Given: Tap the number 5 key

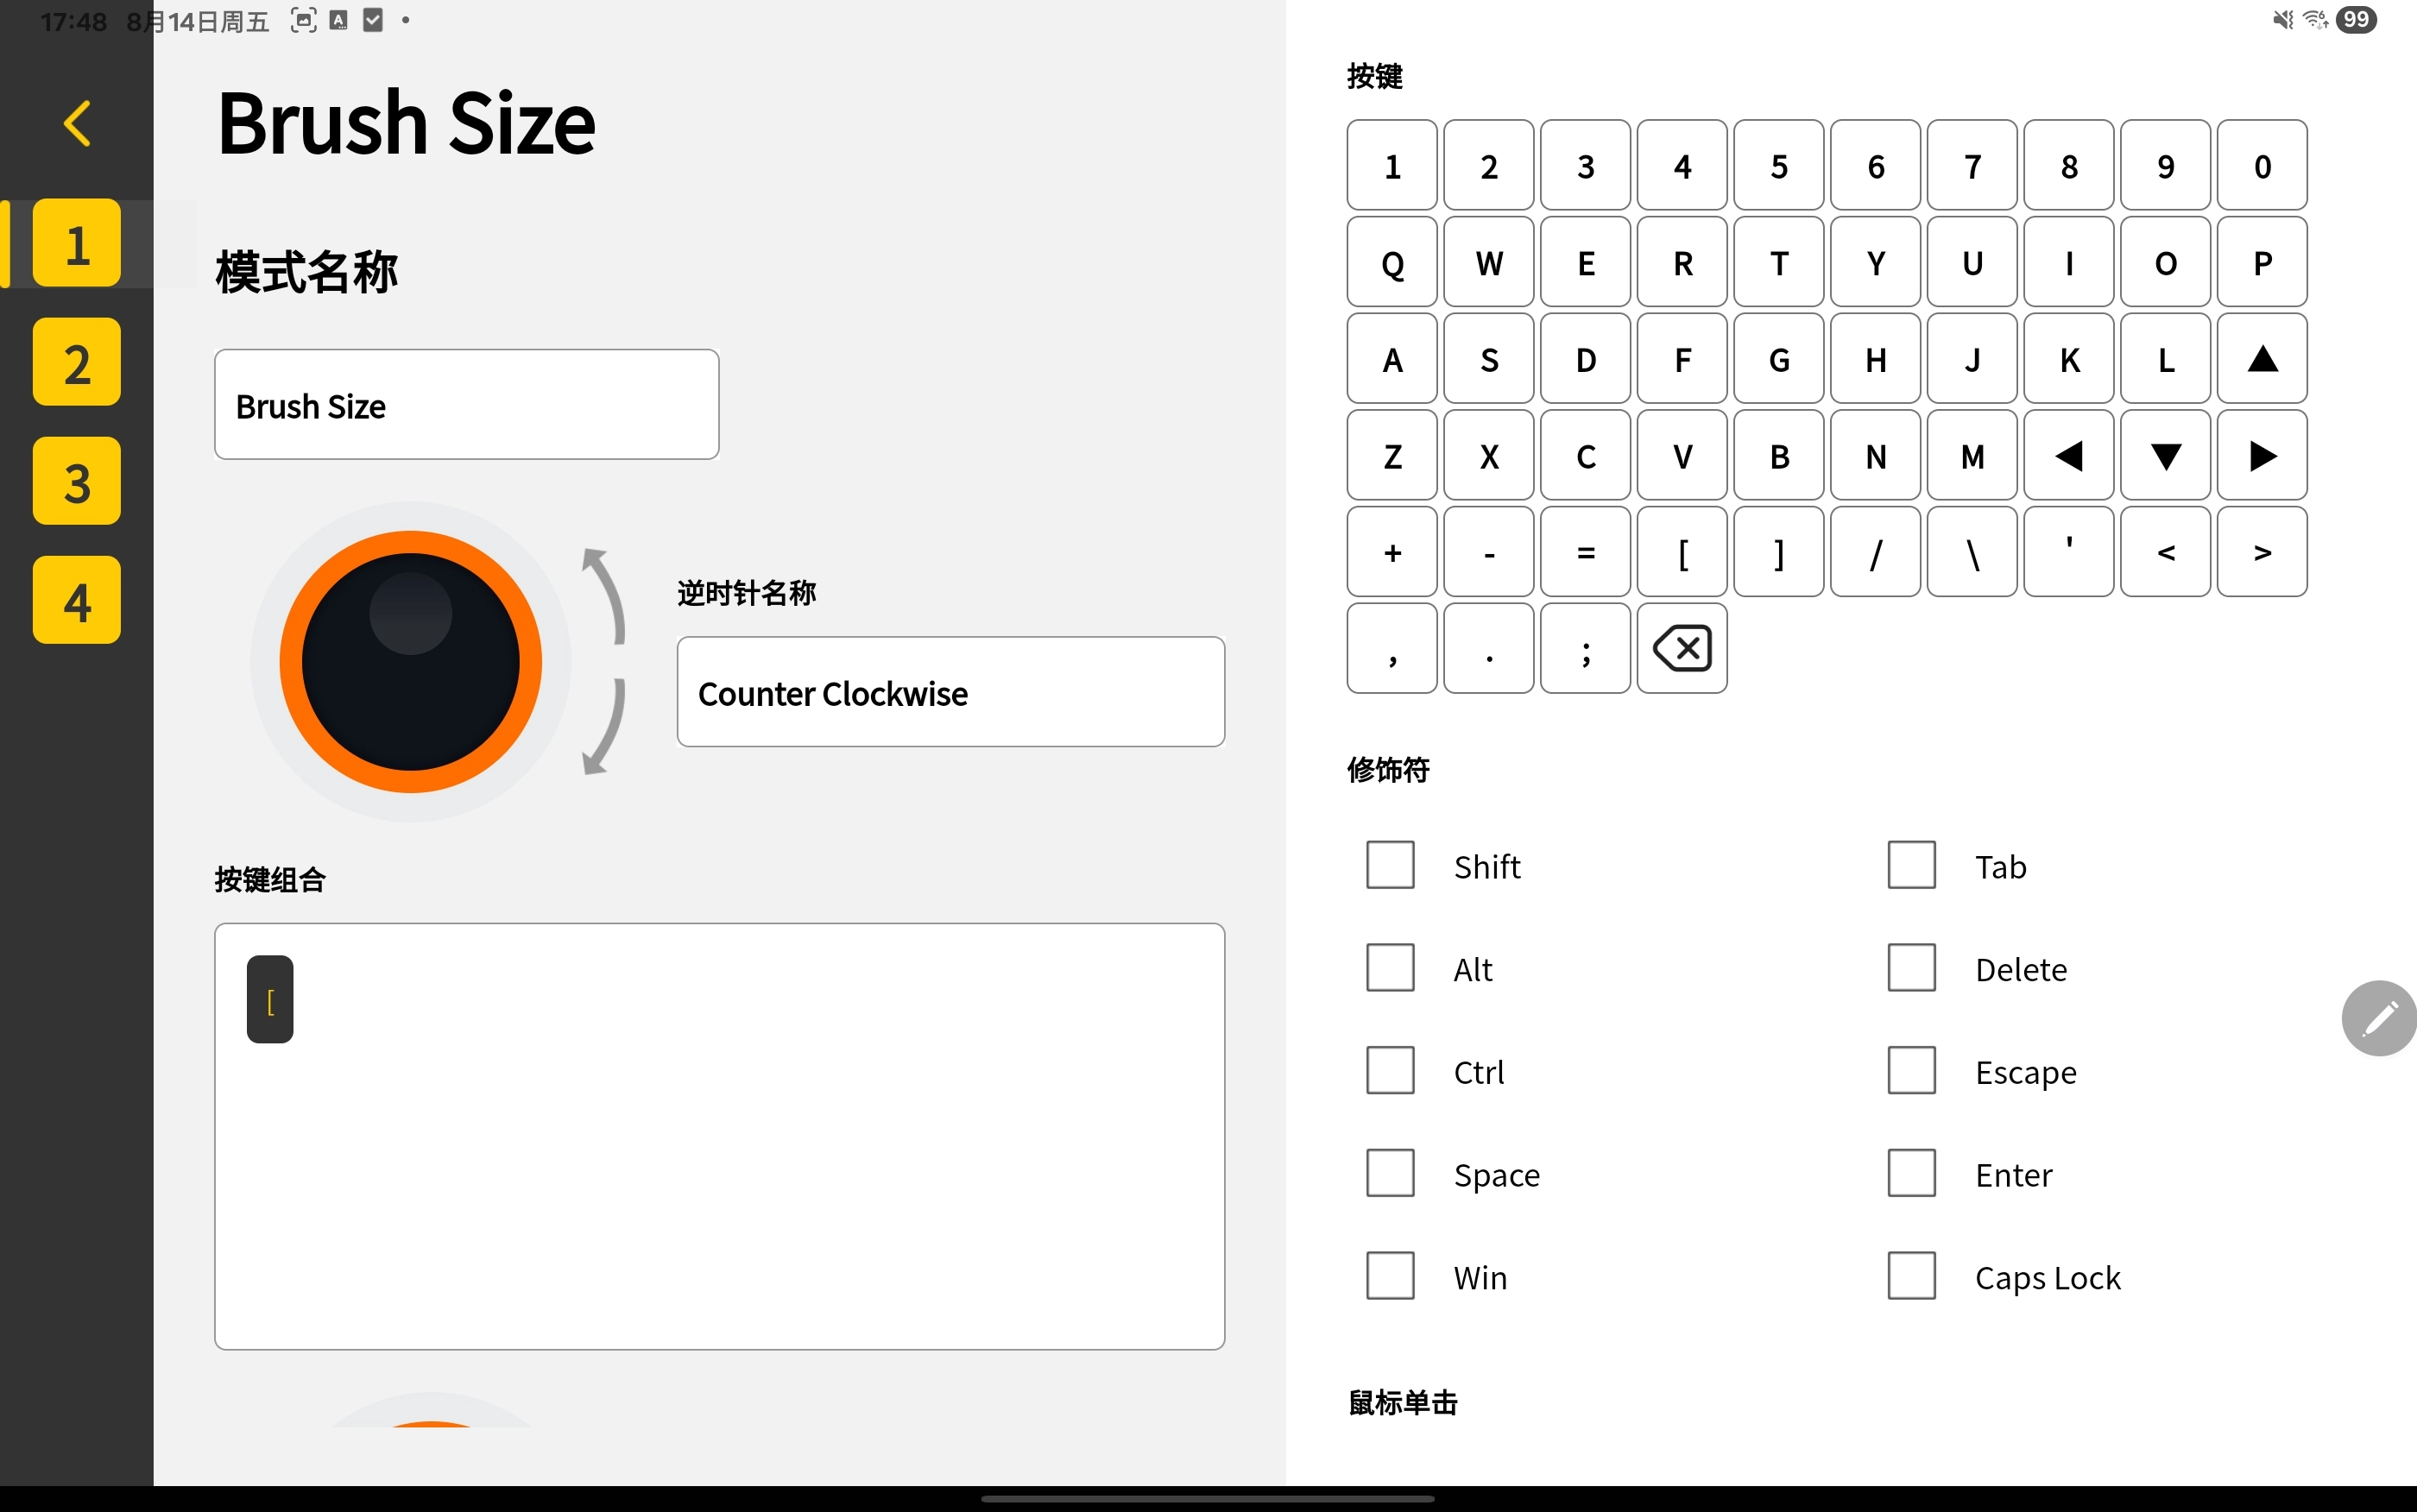Looking at the screenshot, I should click(x=1779, y=166).
